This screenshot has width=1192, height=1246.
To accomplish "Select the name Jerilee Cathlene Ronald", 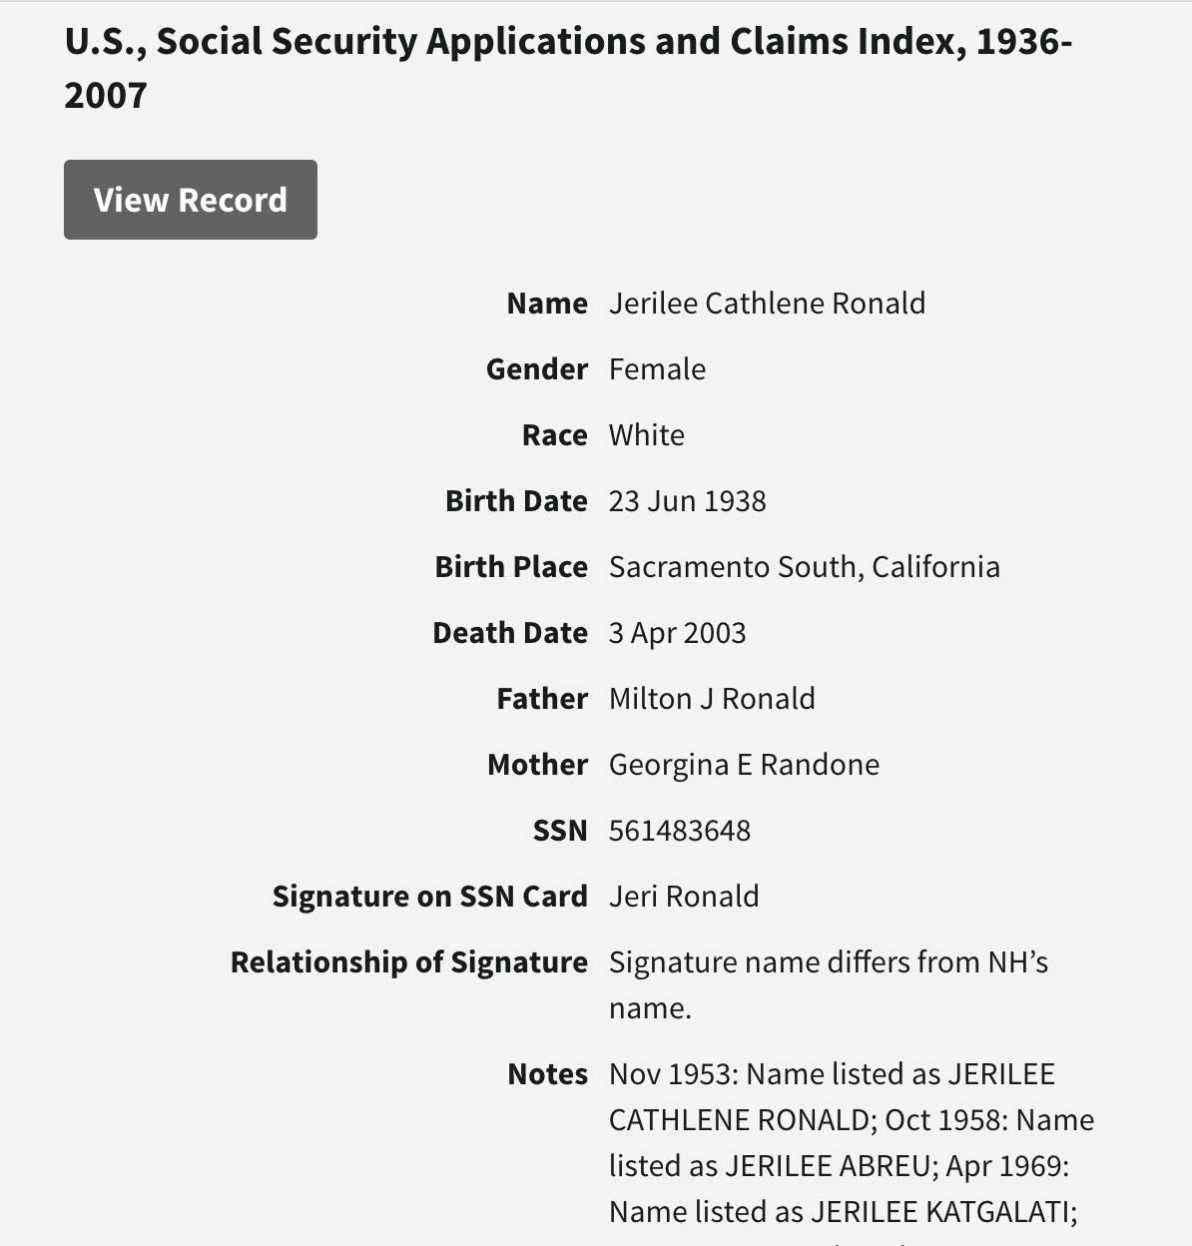I will click(x=767, y=303).
